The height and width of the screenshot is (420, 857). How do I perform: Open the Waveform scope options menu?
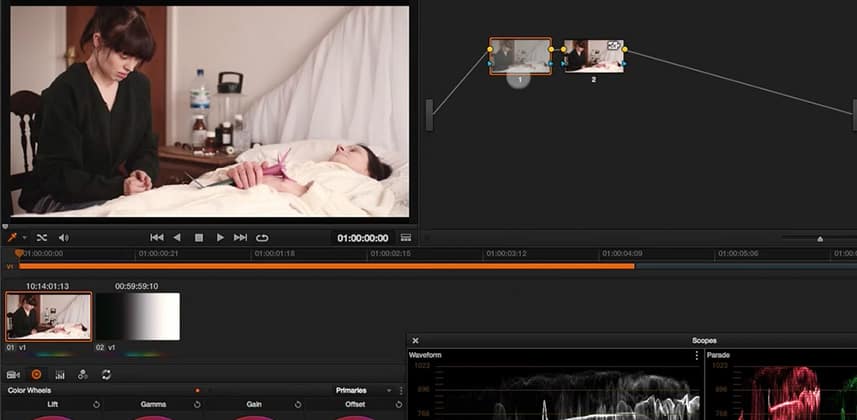(x=696, y=355)
